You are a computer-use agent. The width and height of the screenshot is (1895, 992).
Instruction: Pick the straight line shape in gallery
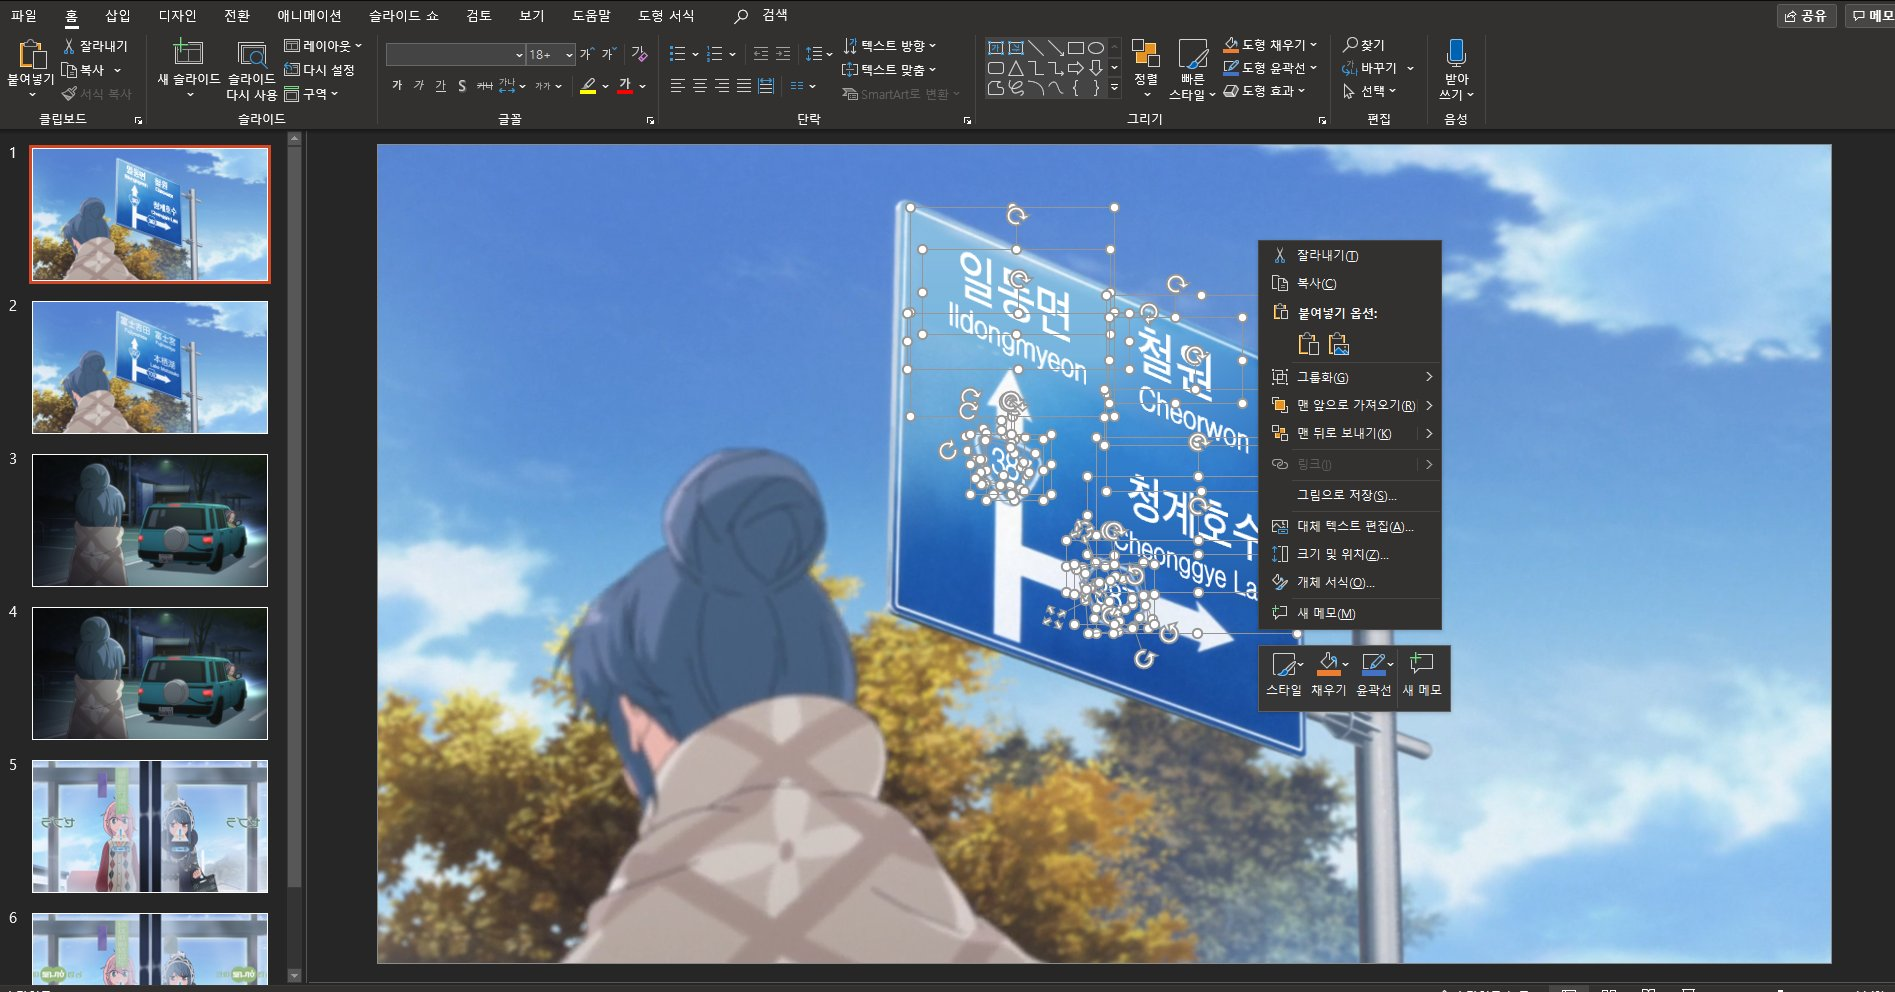(1036, 48)
